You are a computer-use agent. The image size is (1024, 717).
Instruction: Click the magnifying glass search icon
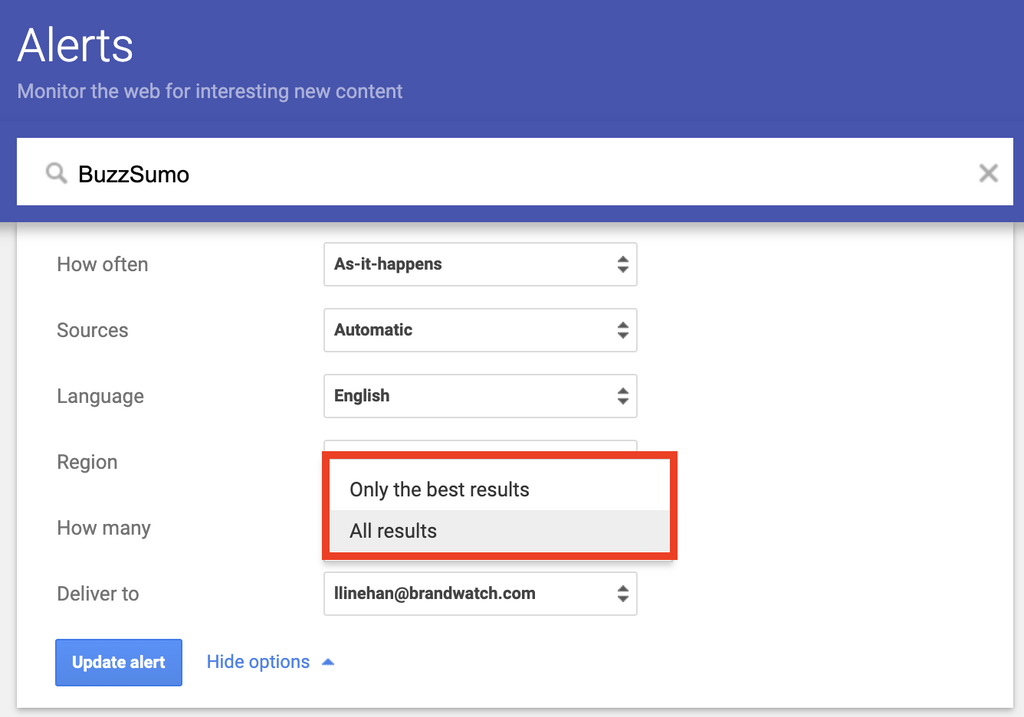pyautogui.click(x=56, y=174)
